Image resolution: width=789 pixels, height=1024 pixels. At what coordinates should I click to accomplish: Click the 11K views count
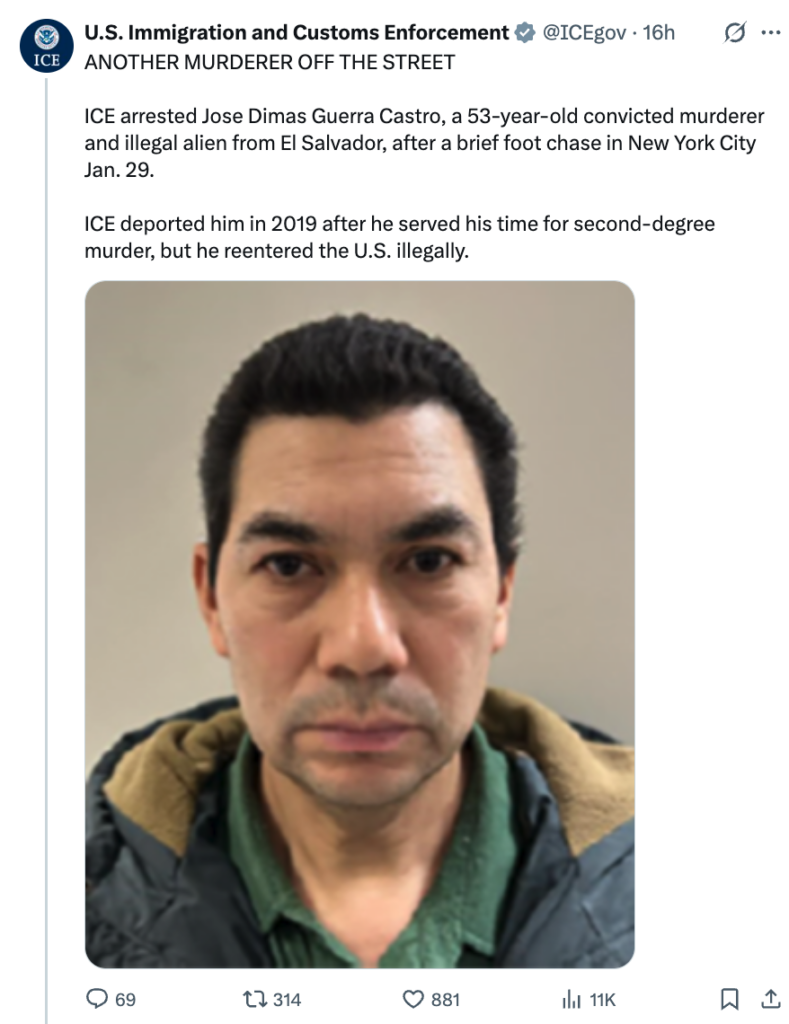coord(602,1000)
